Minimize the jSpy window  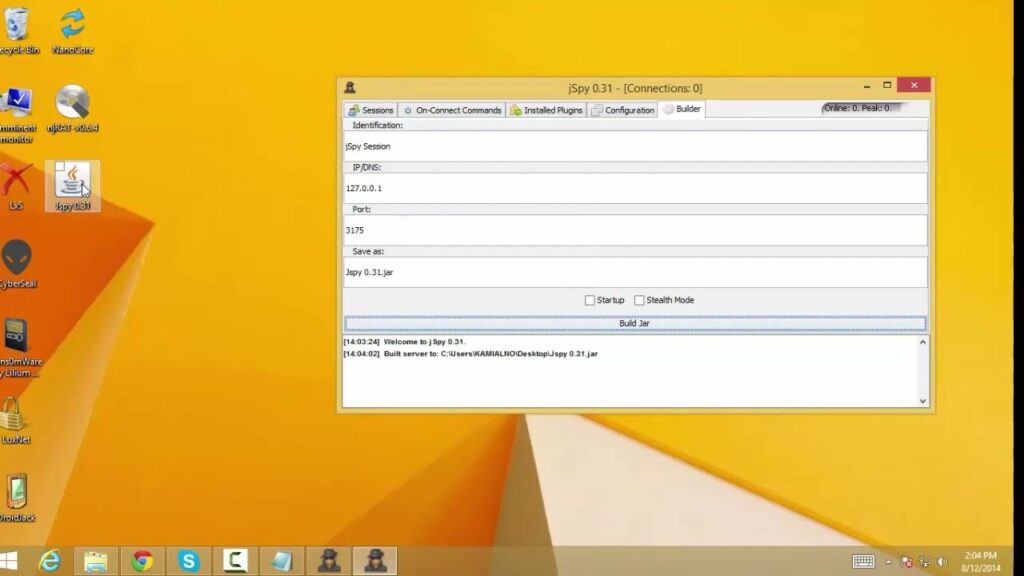click(x=867, y=86)
